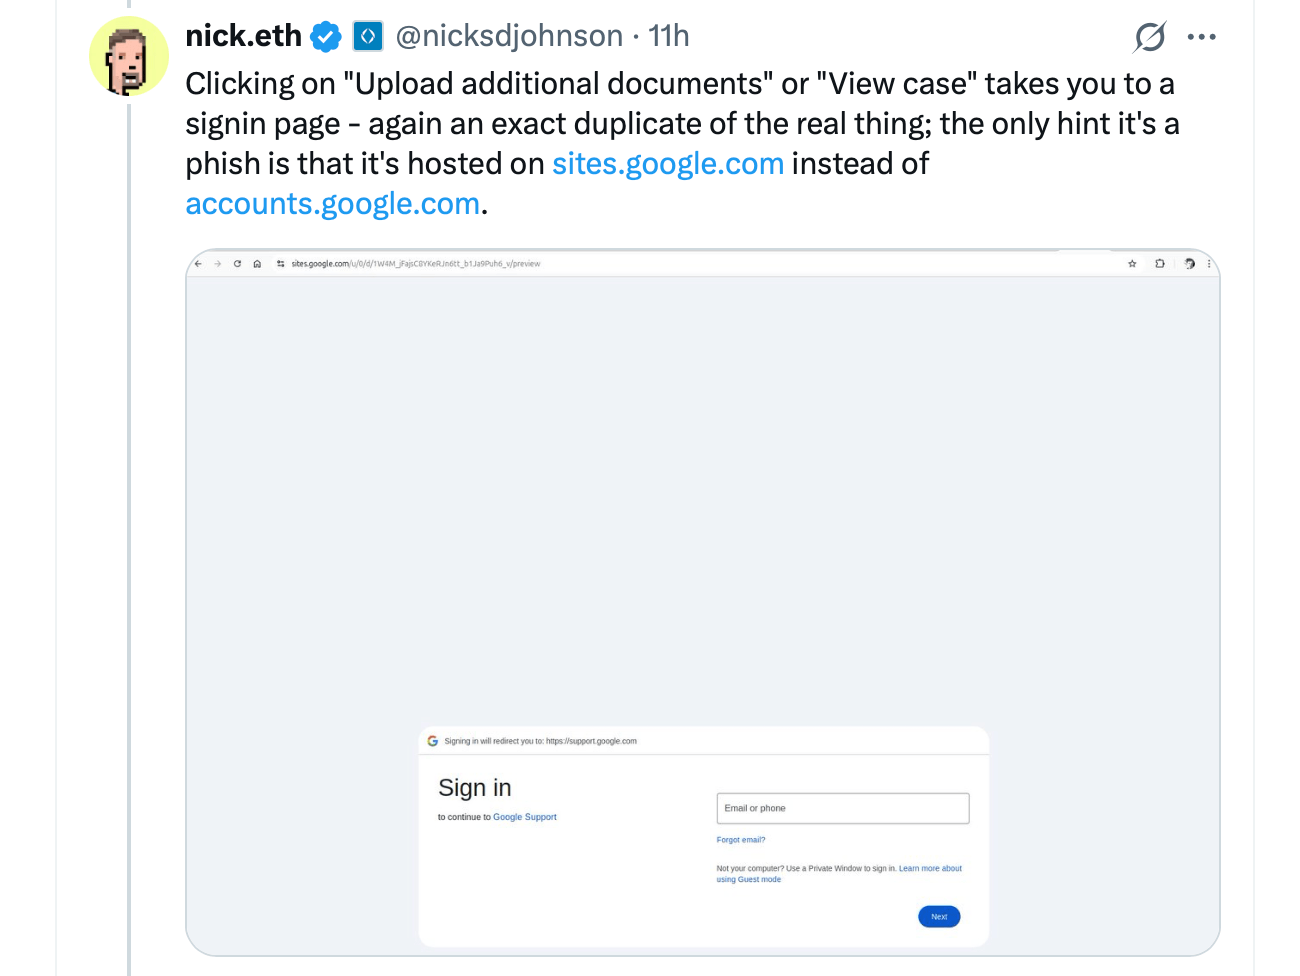The image size is (1300, 976).
Task: Reload the current page
Action: pos(237,263)
